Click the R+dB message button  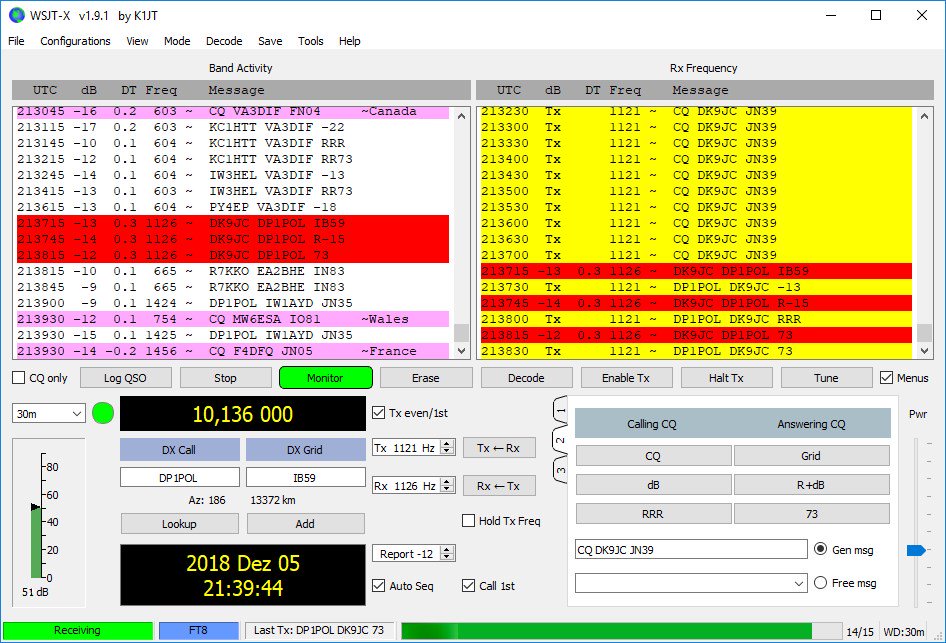tap(811, 485)
